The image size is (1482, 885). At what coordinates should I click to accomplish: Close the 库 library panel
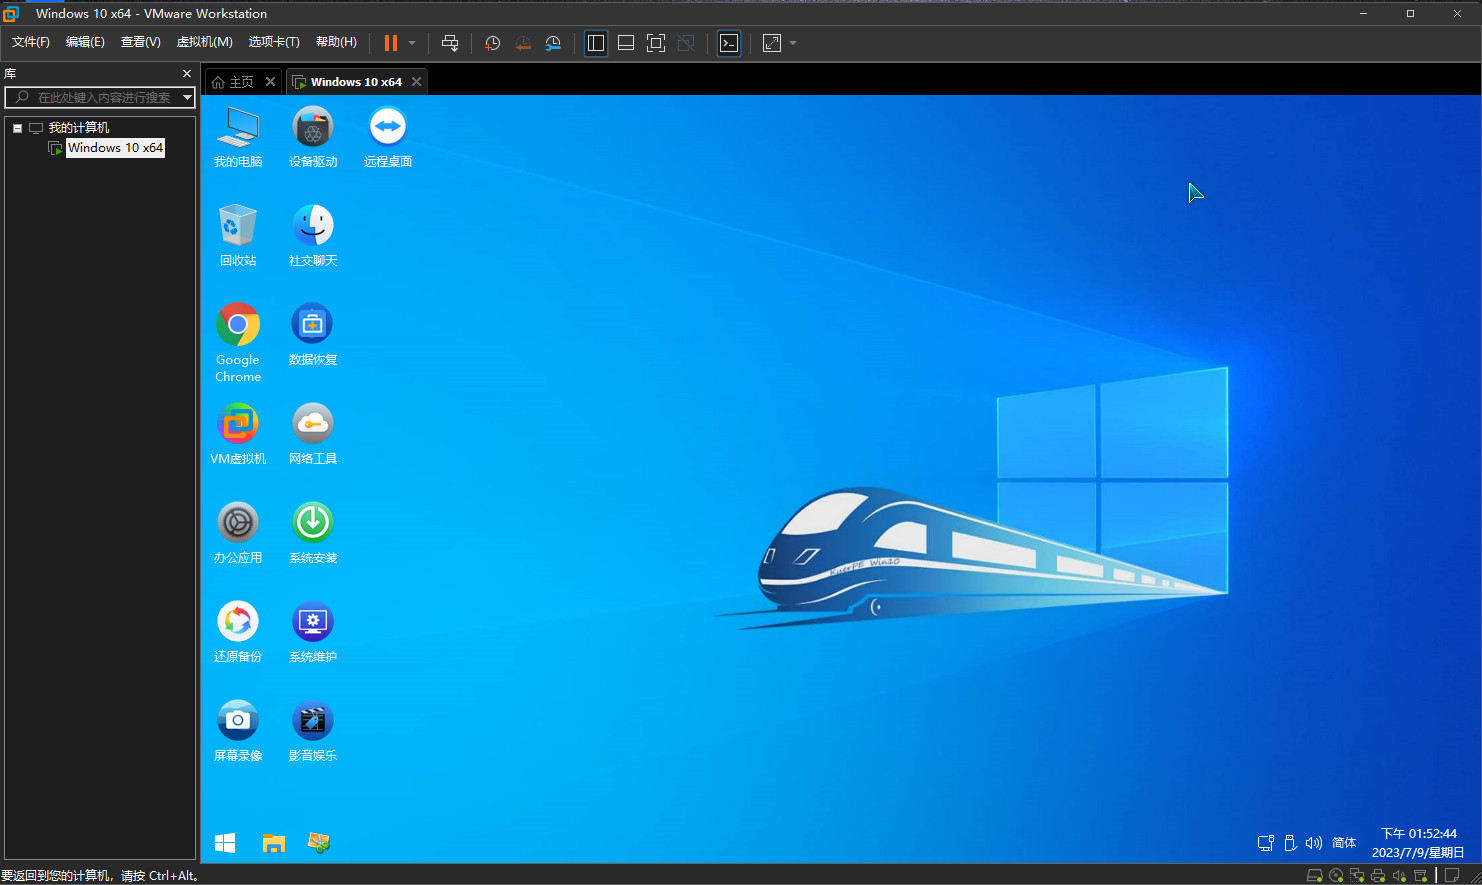tap(187, 74)
